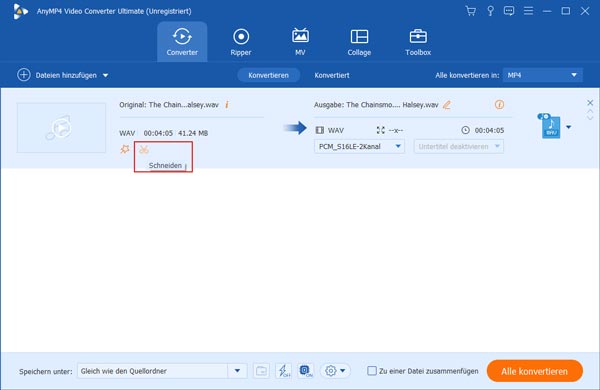
Task: Click the audio file thumbnail
Action: [x=61, y=127]
